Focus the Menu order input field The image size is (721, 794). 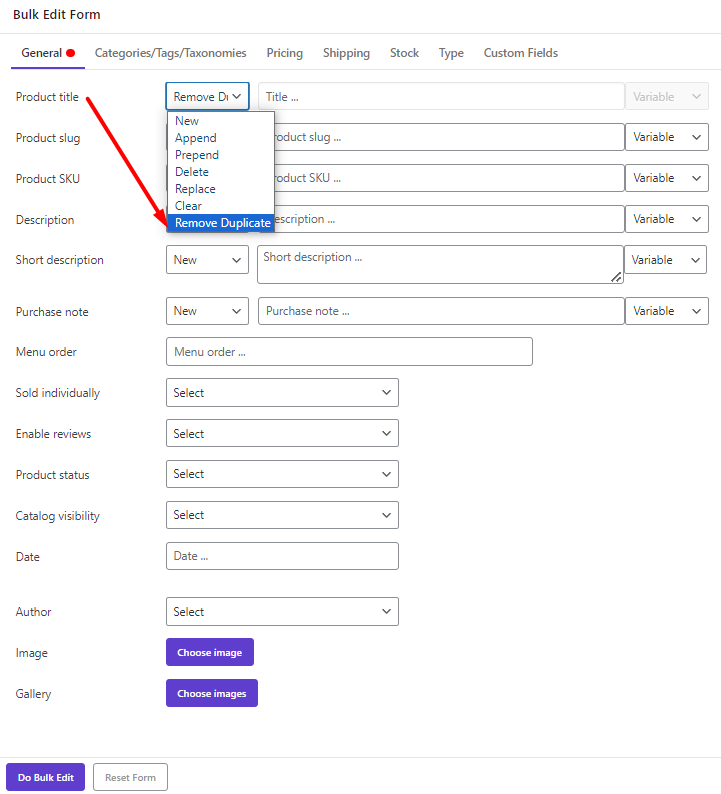pos(349,351)
